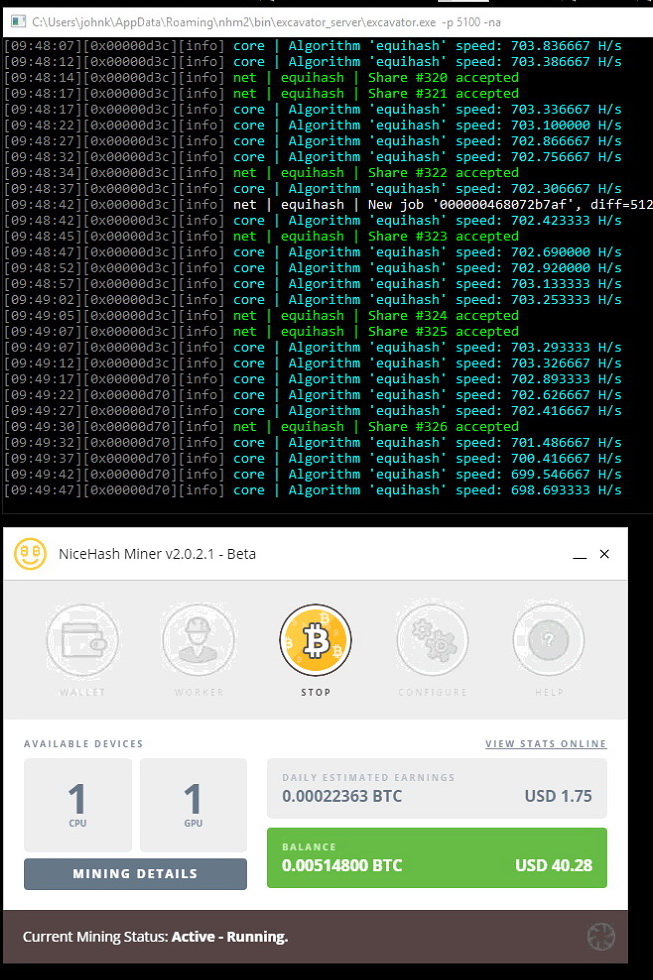Image resolution: width=653 pixels, height=980 pixels.
Task: Click the Current Mining Status bar text
Action: [x=155, y=937]
